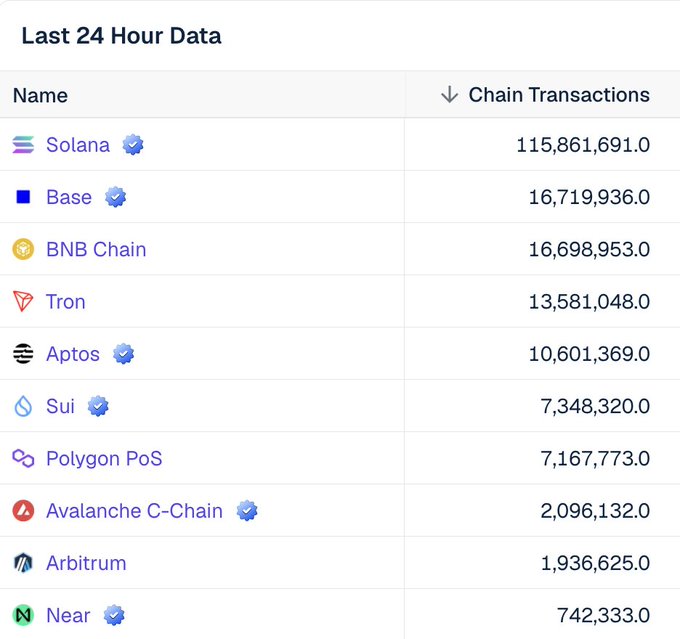
Task: Select the value 7,167,773.0
Action: click(x=595, y=459)
